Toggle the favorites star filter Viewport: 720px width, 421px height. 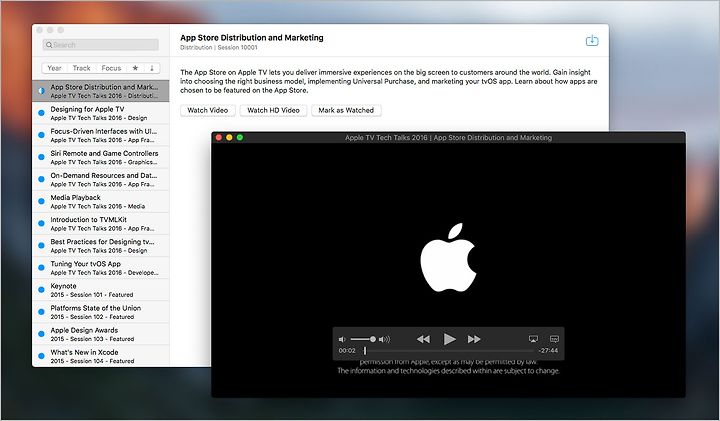(x=135, y=68)
